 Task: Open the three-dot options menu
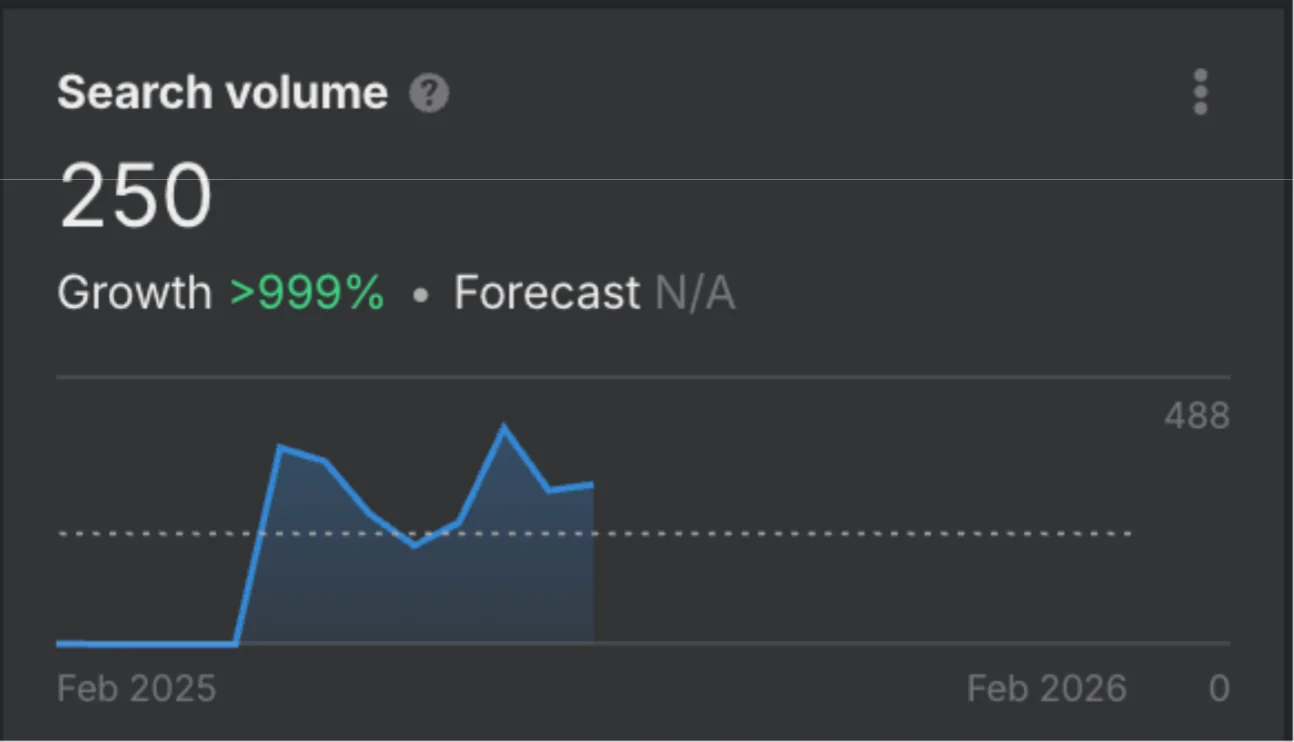[x=1200, y=93]
